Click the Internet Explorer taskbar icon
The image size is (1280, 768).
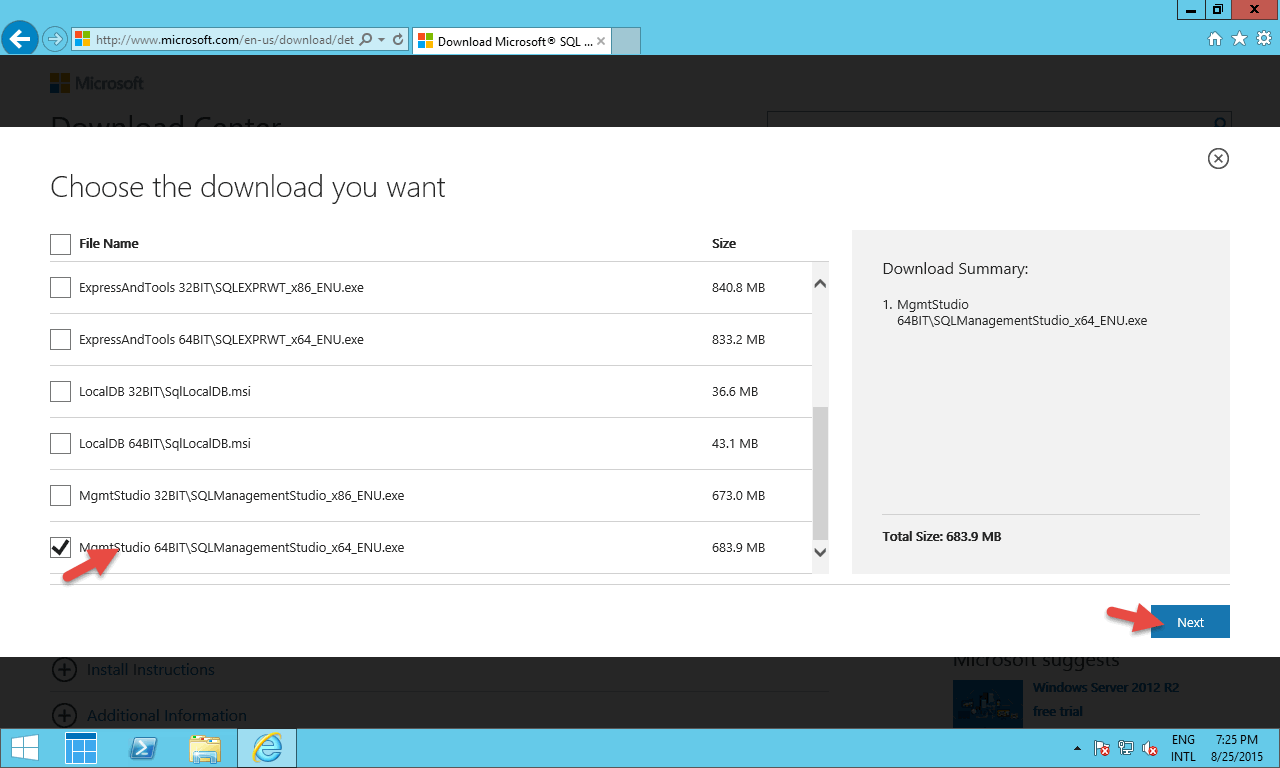(267, 748)
